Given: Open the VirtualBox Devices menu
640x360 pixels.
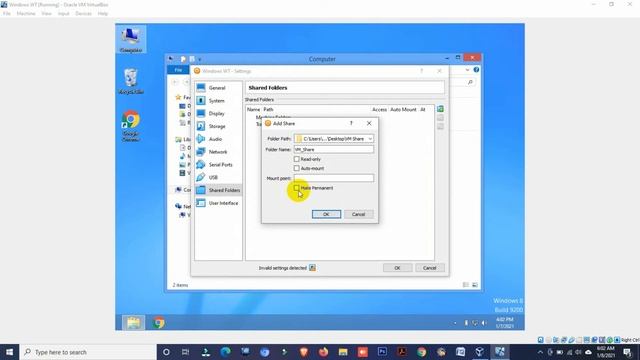Looking at the screenshot, I should coord(83,13).
